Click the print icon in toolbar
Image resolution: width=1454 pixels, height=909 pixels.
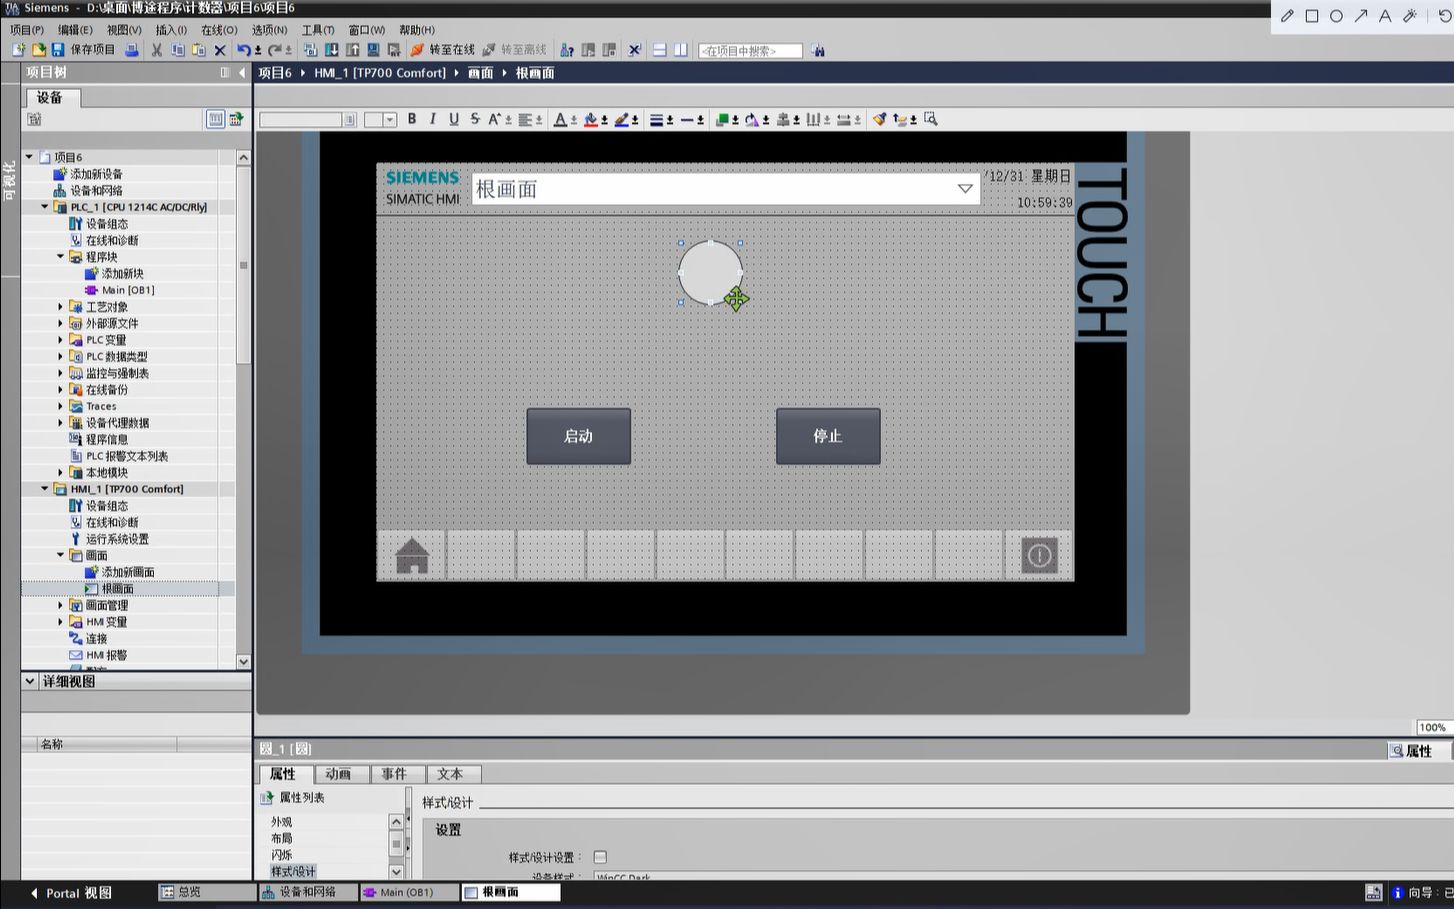(131, 50)
